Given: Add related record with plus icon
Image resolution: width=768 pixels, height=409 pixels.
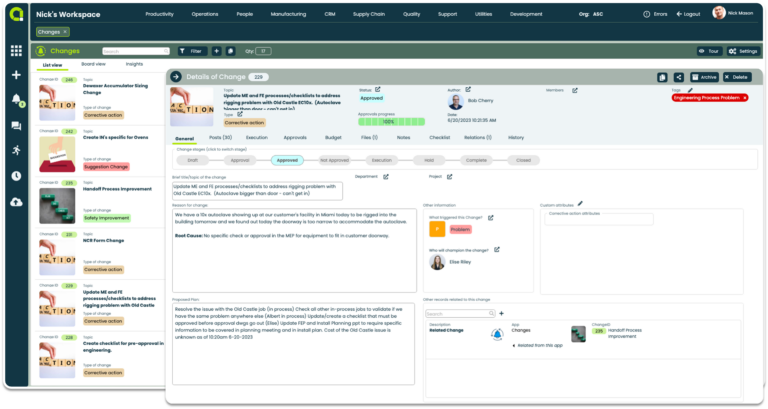Looking at the screenshot, I should (x=501, y=313).
